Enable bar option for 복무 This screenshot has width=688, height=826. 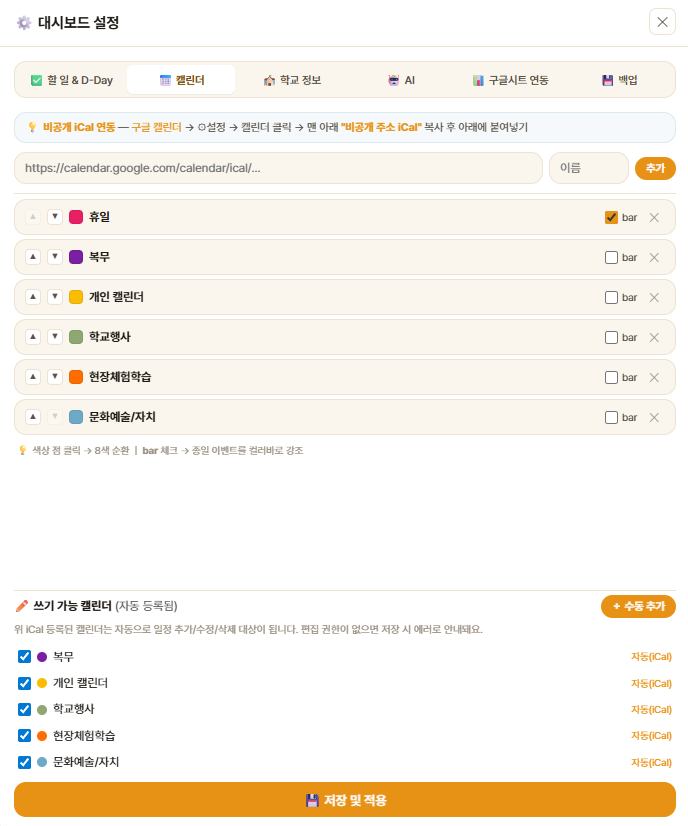tap(611, 258)
